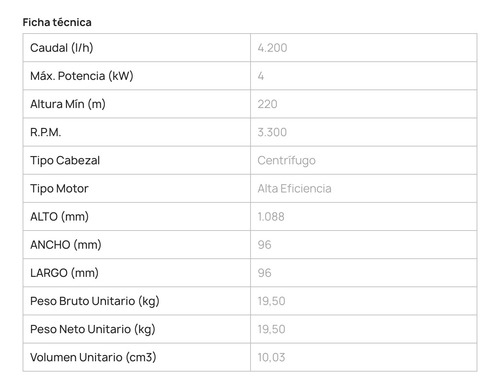Select the R.P.M. row label
Viewport: 500px width, 389px height.
(46, 132)
